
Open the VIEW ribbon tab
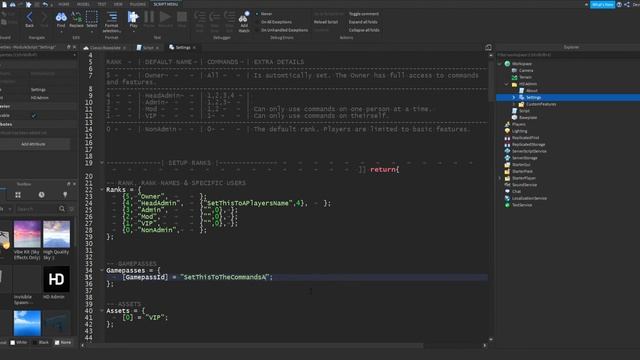click(x=118, y=4)
